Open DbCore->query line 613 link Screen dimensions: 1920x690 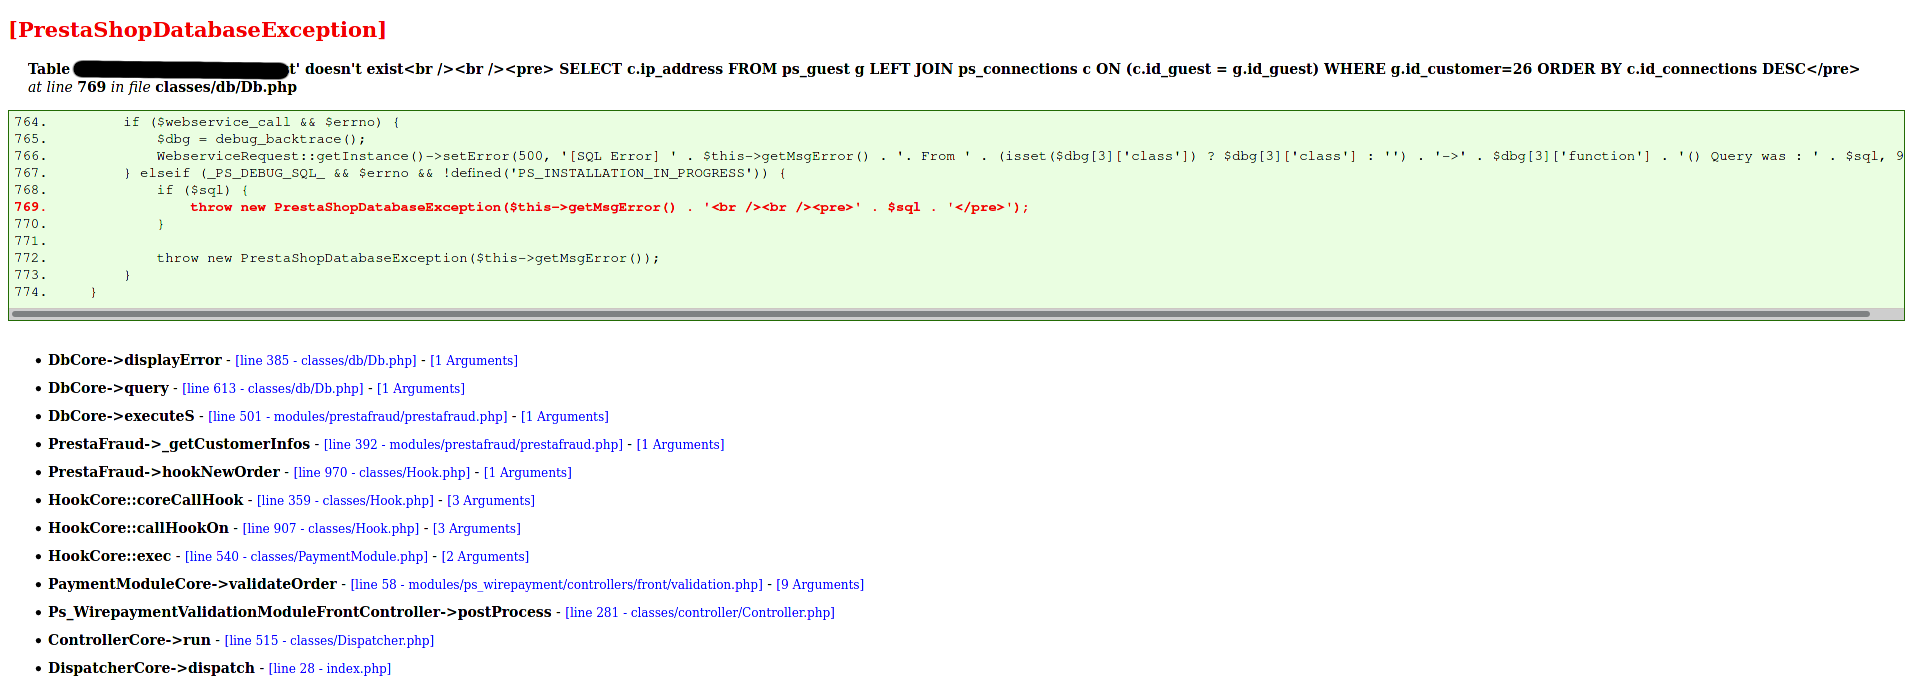tap(273, 389)
